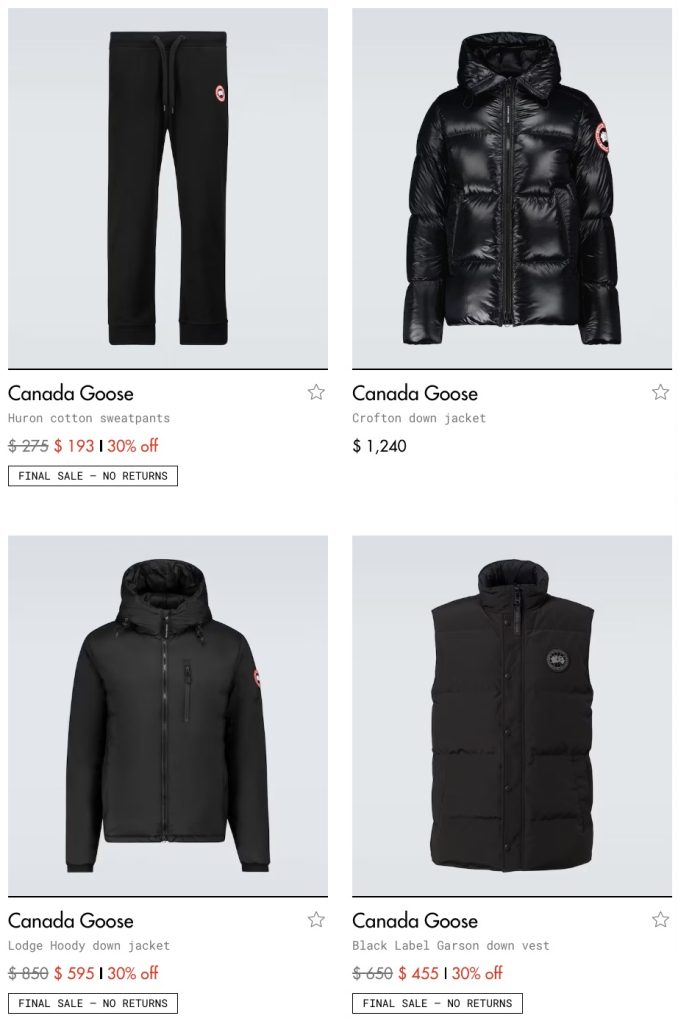View the Garson down vest photo
Screen dimensions: 678x1024
pos(512,716)
